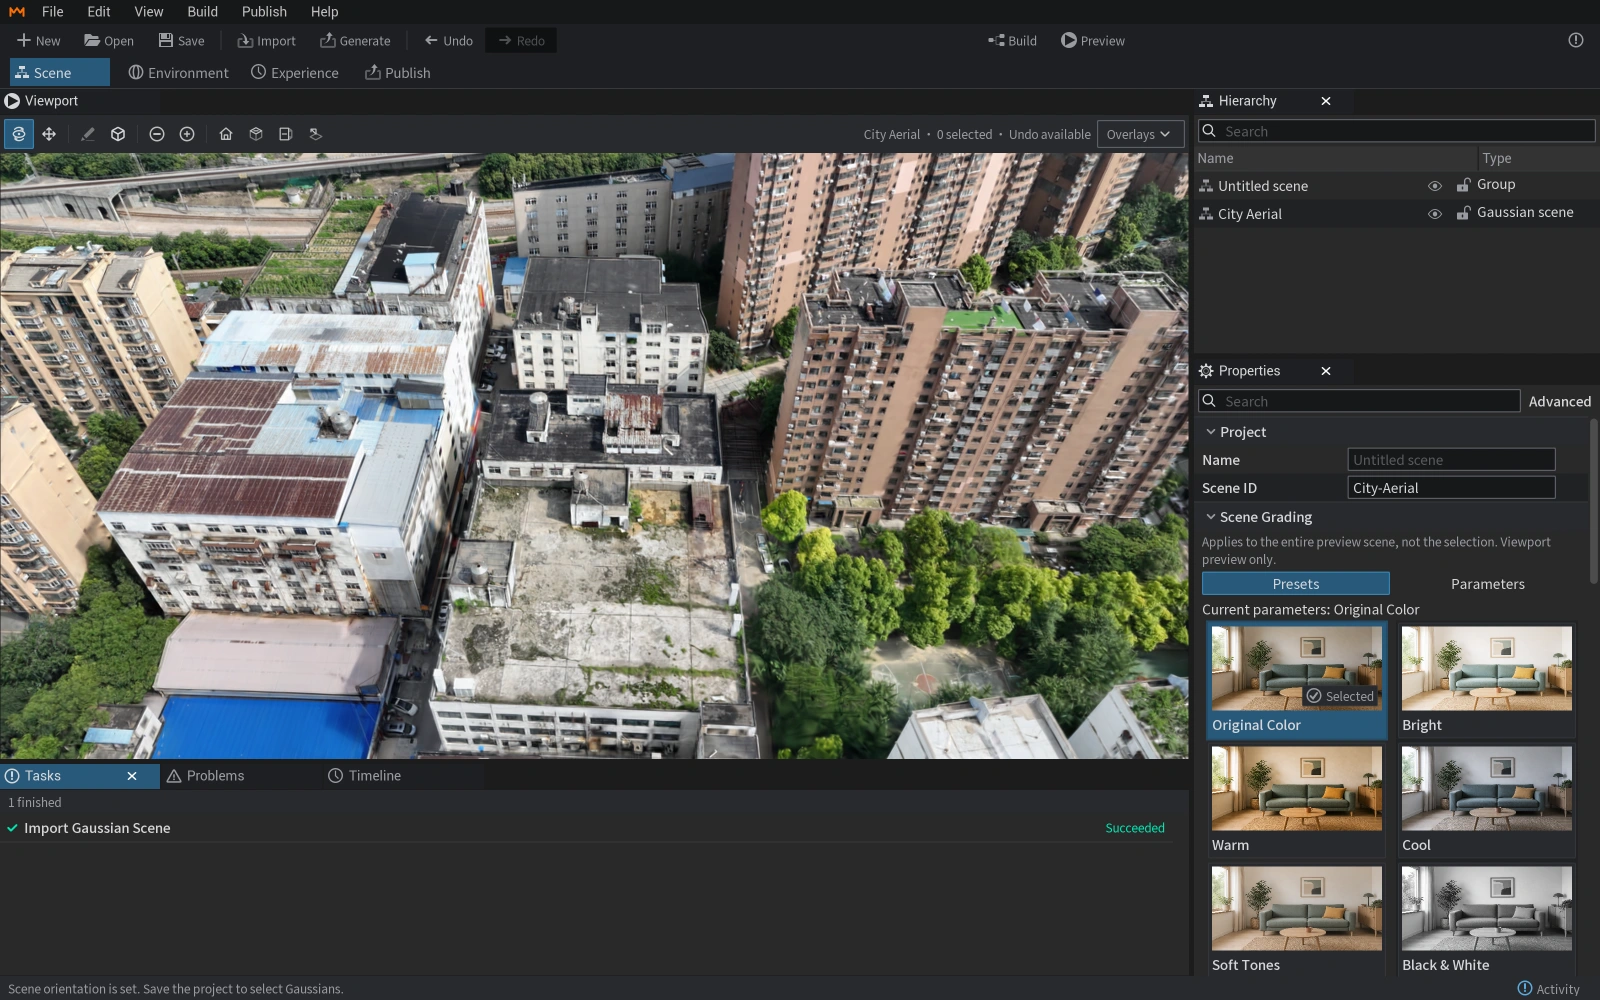1600x1000 pixels.
Task: Click Advanced in Properties panel
Action: click(x=1559, y=402)
